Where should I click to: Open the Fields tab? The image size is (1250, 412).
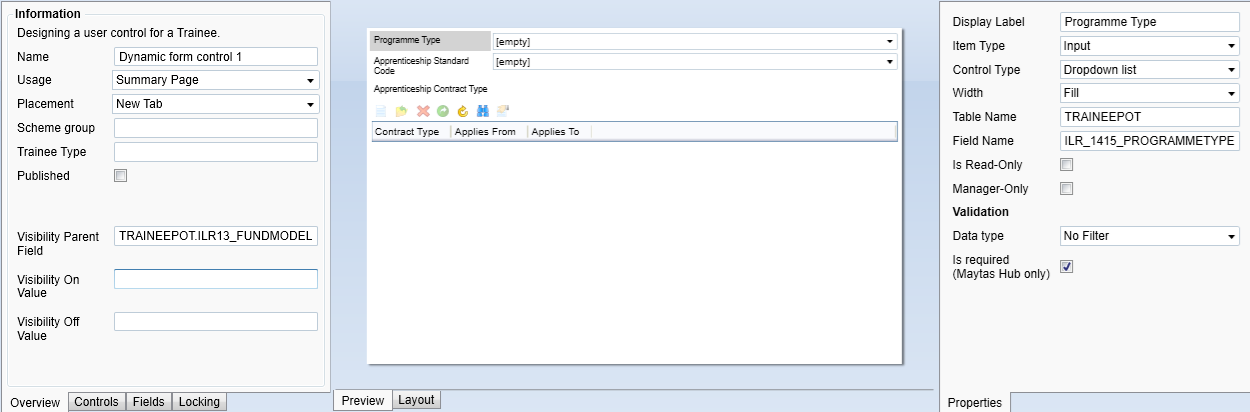pyautogui.click(x=149, y=402)
